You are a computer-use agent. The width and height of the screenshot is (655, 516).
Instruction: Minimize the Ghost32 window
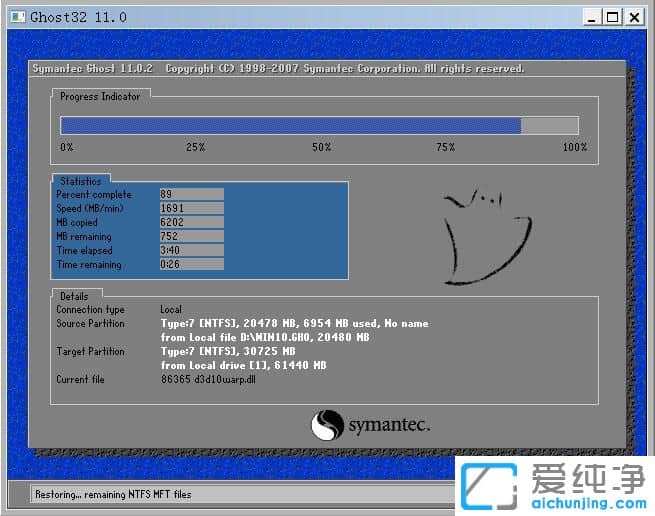(x=592, y=16)
